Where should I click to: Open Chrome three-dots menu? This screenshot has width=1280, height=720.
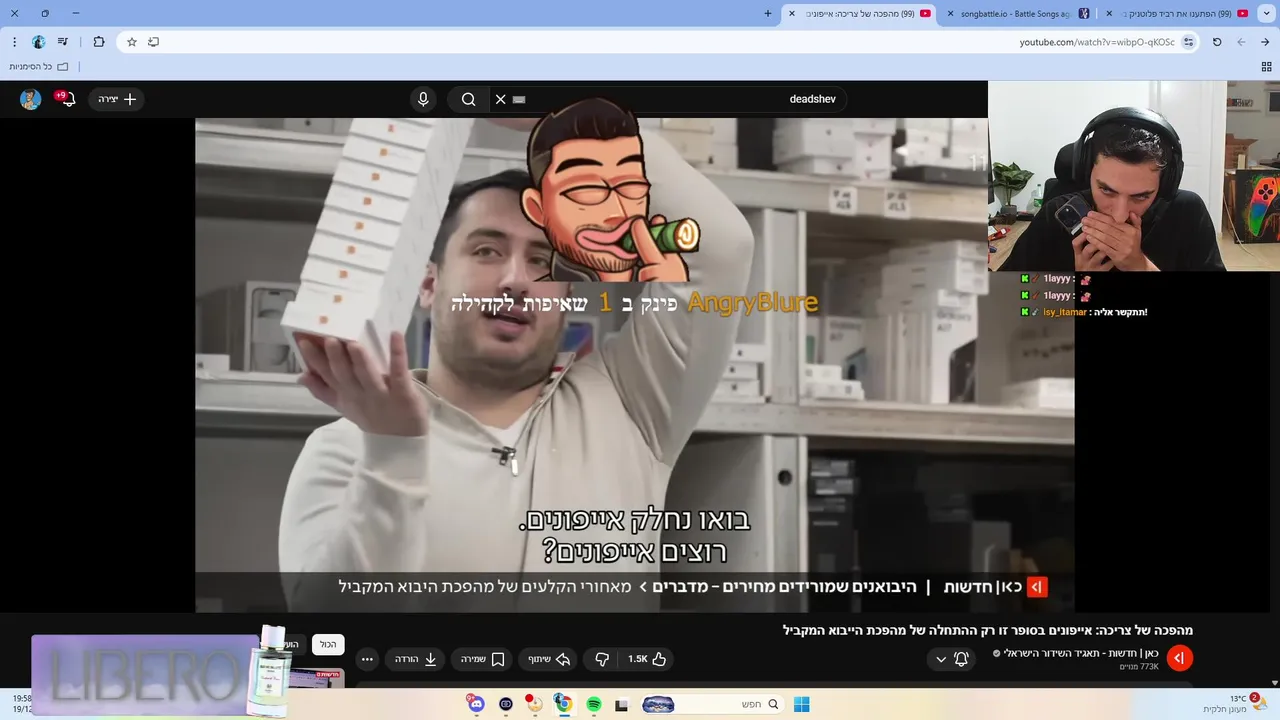14,42
